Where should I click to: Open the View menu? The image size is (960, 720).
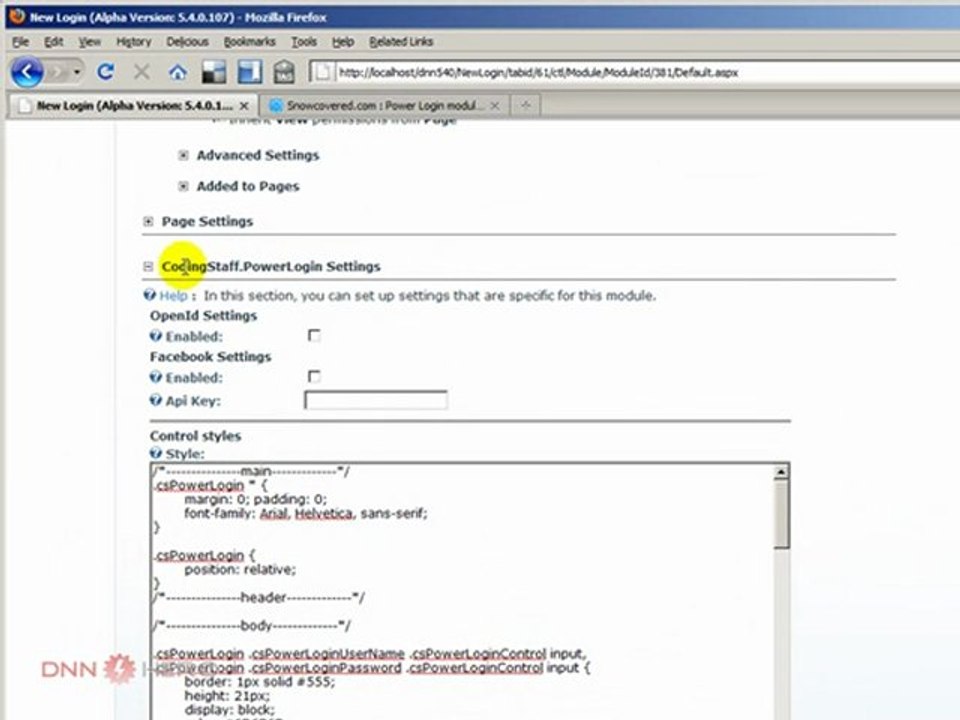coord(89,42)
